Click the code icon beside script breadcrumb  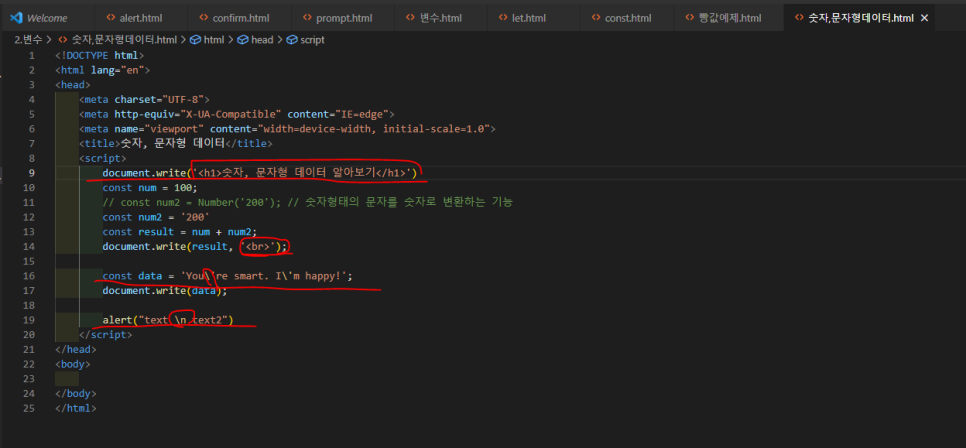pyautogui.click(x=291, y=39)
